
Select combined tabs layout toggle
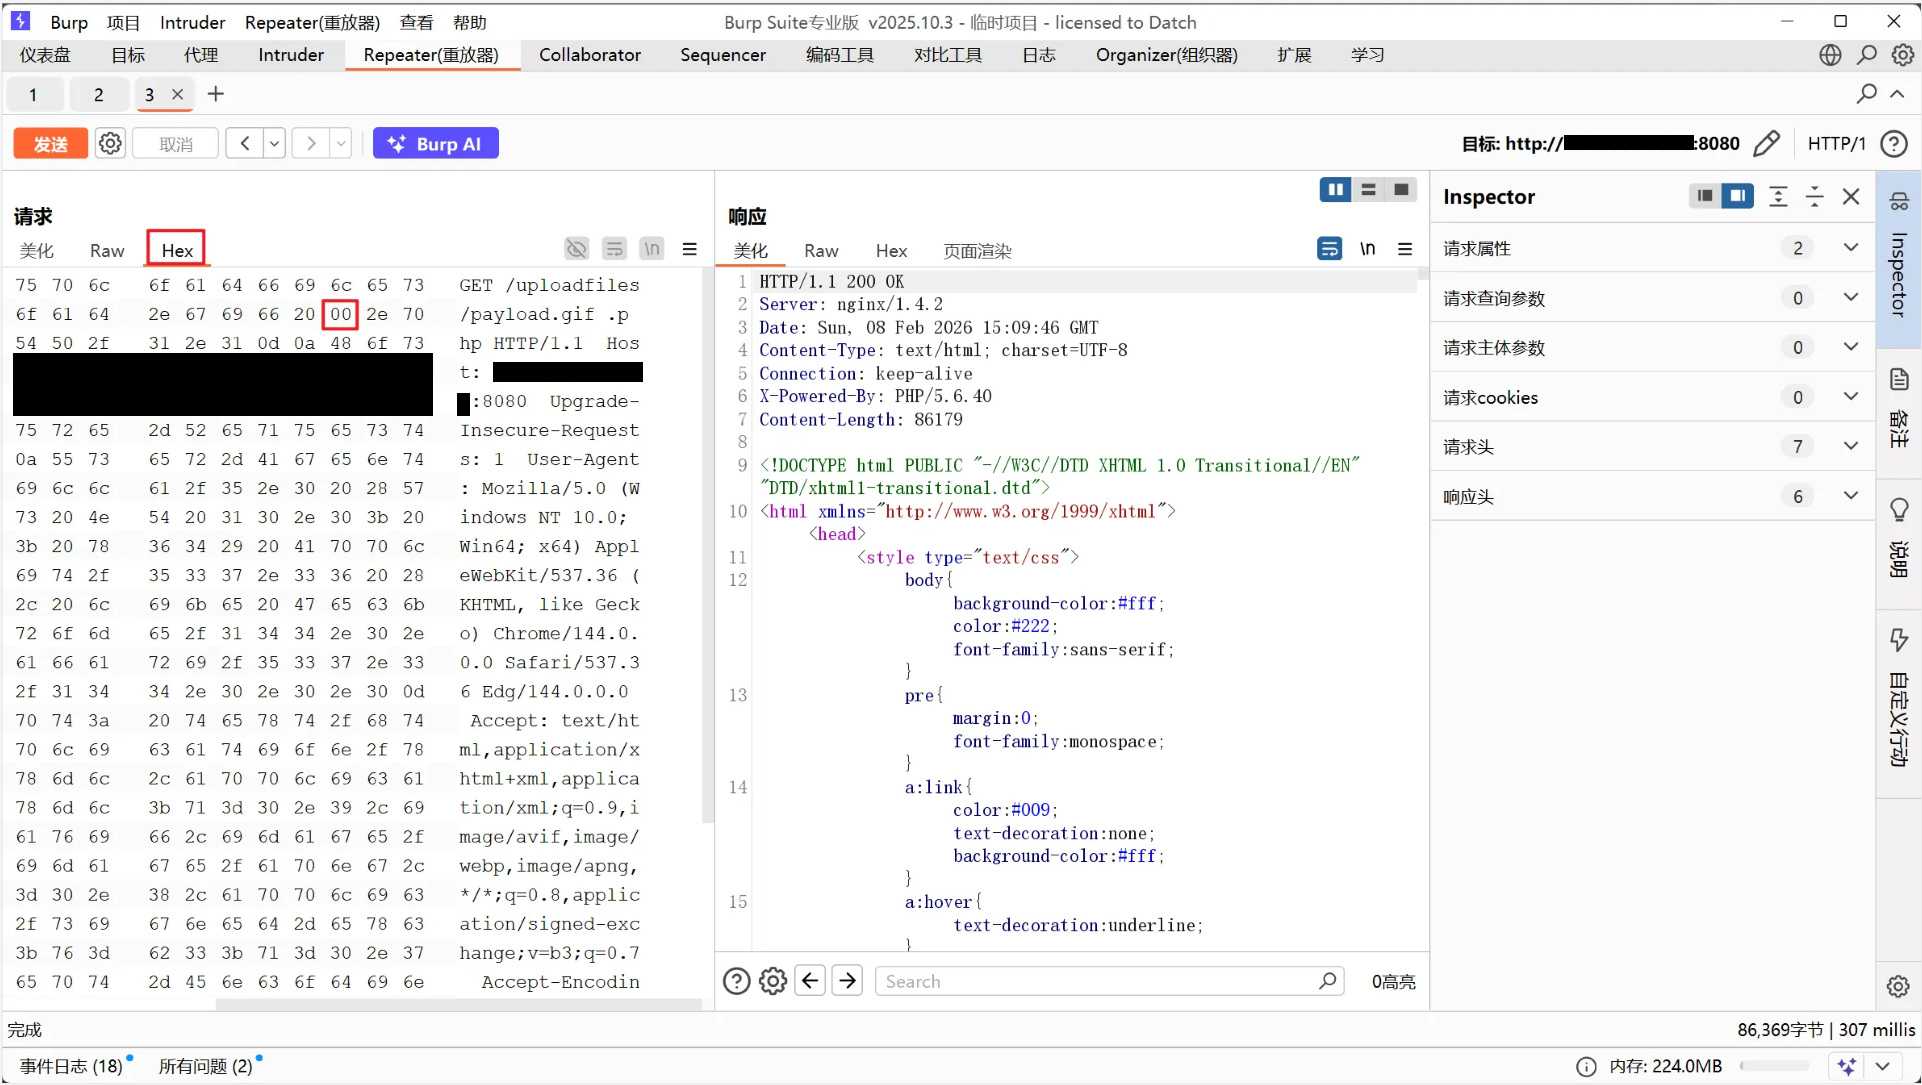coord(1401,190)
